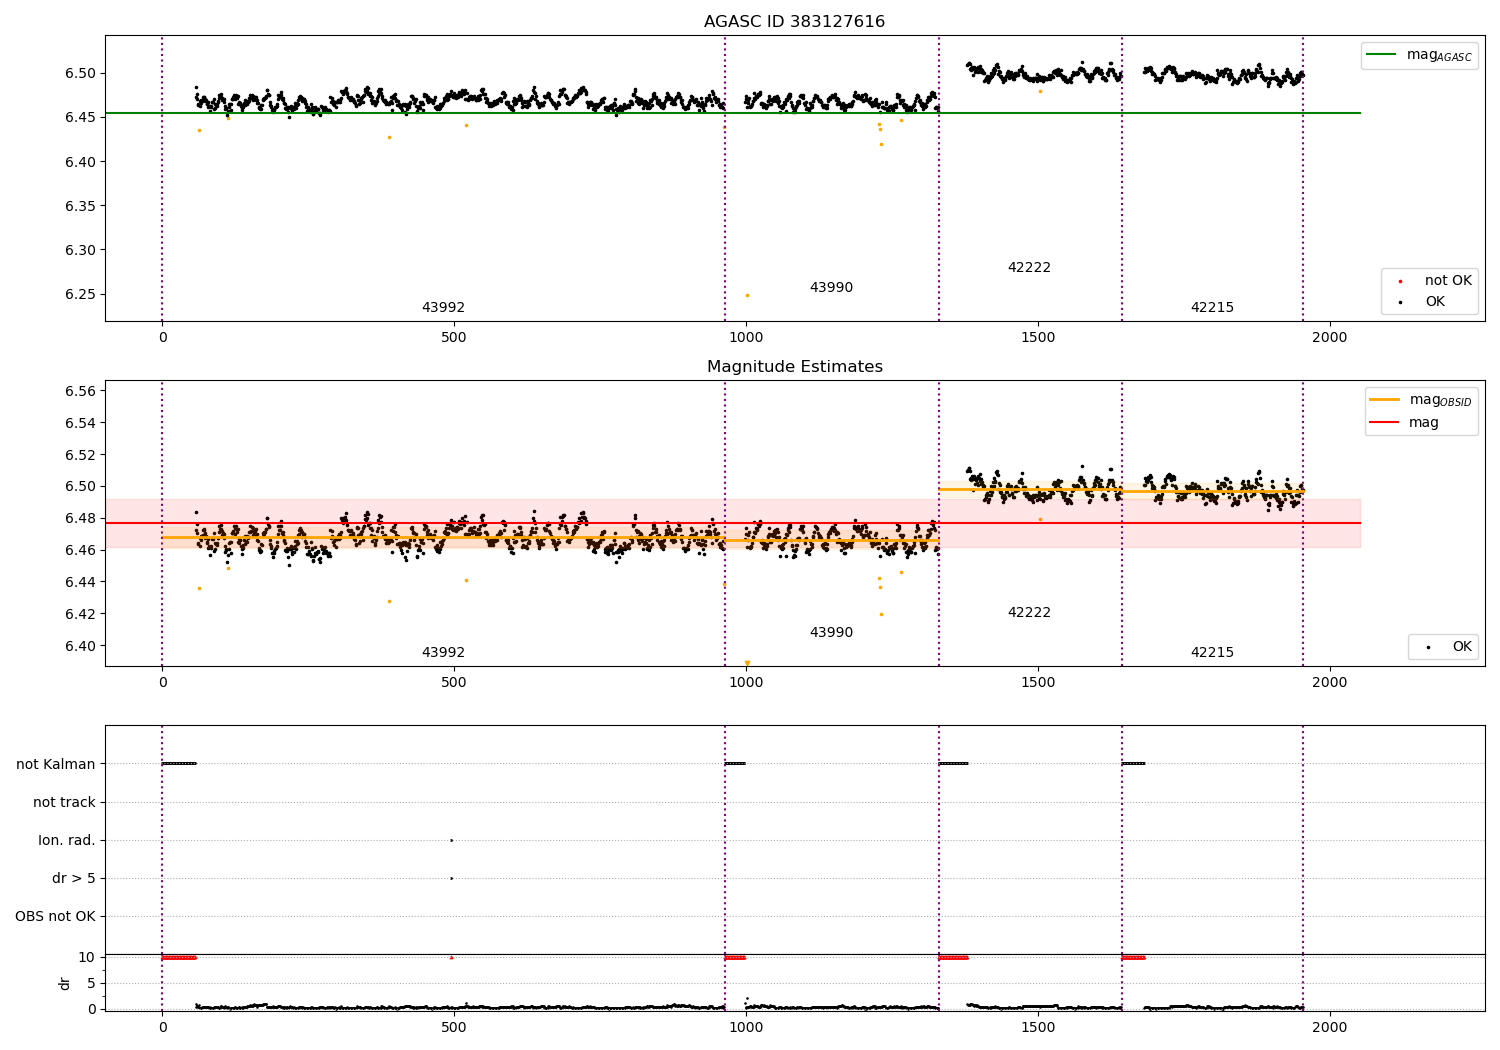Click the 'not Kalman' y-axis label

[56, 765]
